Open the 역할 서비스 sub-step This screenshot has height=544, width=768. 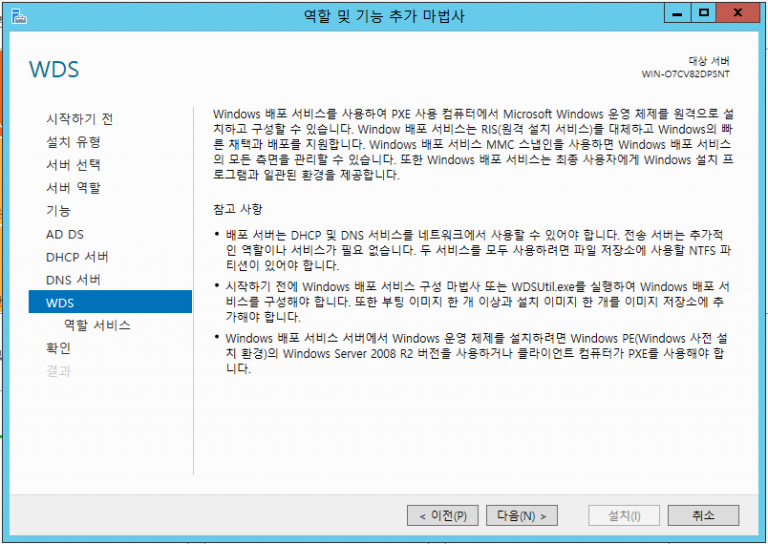point(97,325)
